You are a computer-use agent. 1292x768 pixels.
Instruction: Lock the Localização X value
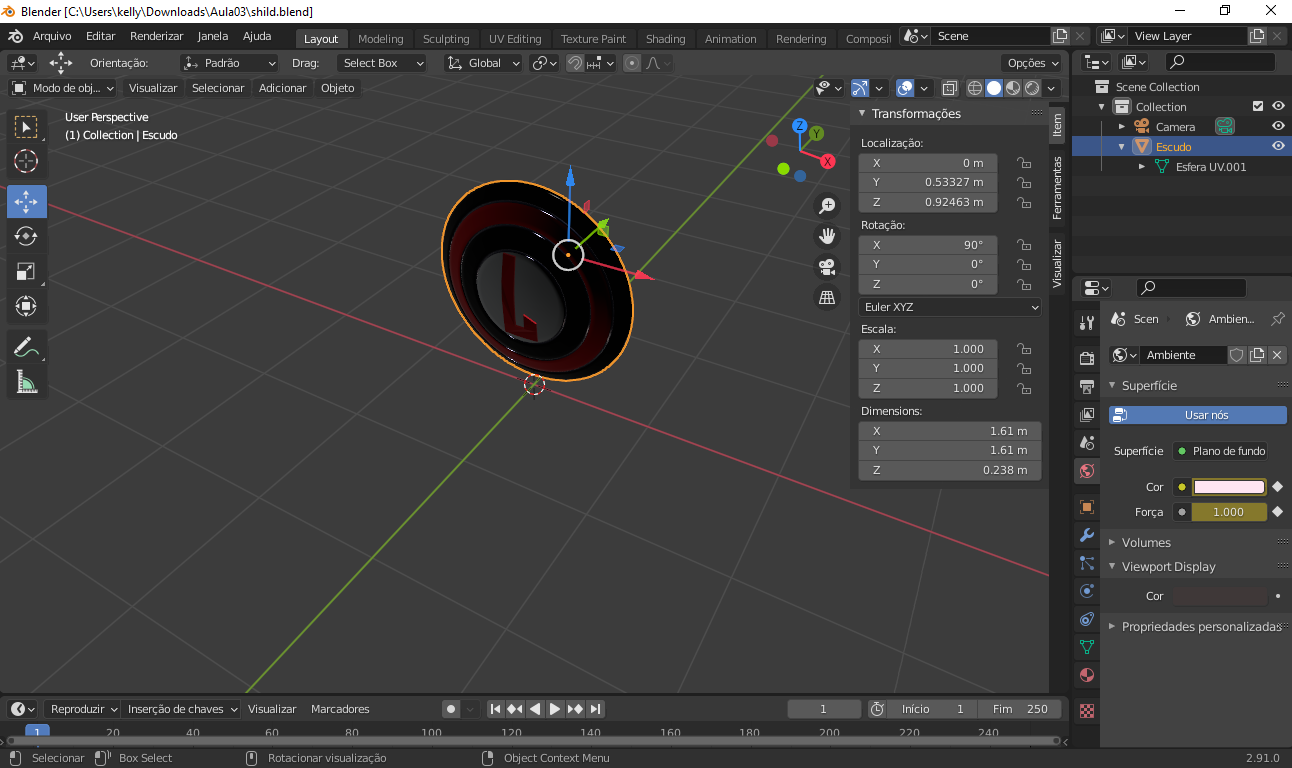[x=1024, y=163]
